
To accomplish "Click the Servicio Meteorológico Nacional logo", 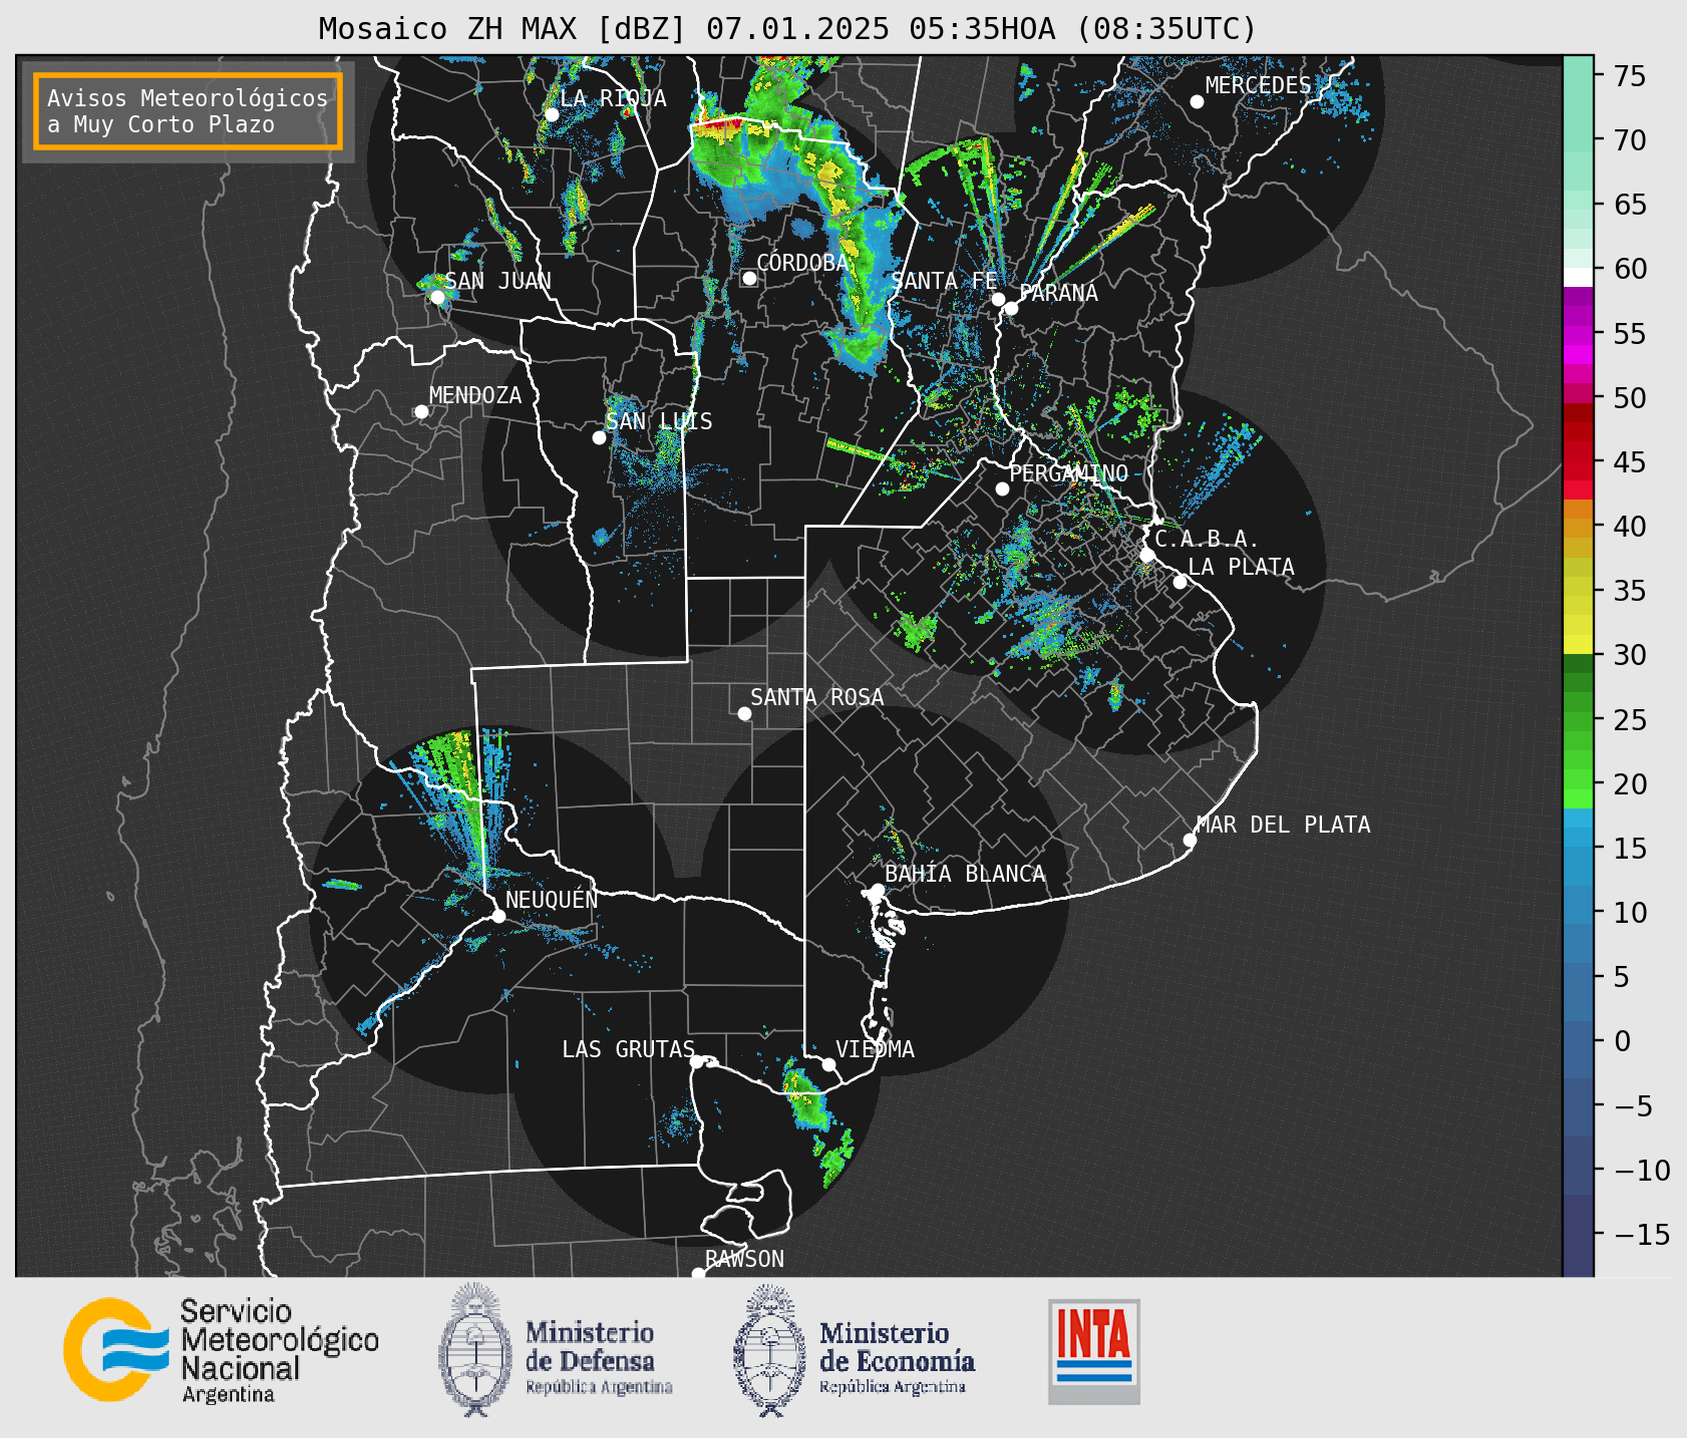I will tap(221, 1350).
